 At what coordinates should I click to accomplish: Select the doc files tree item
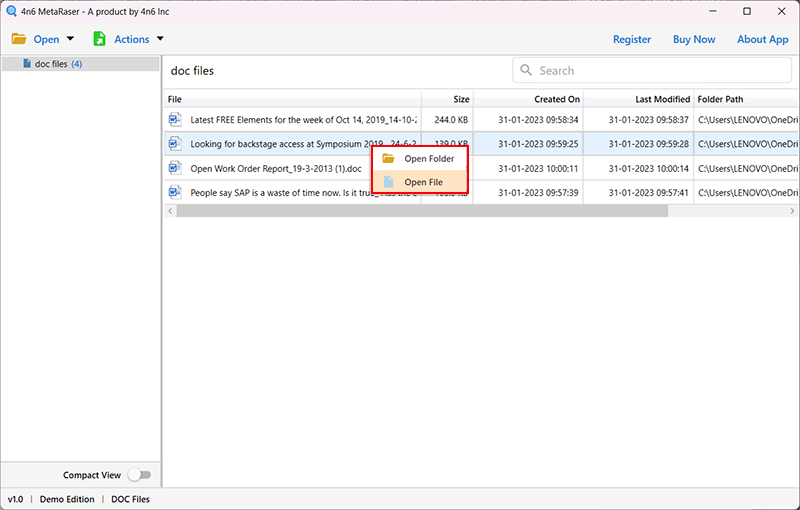pyautogui.click(x=81, y=64)
